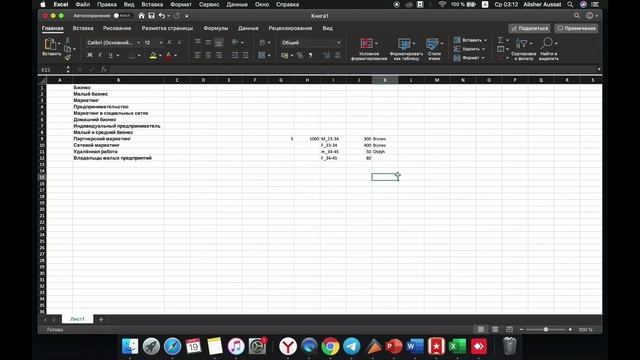Click the Percent style icon
This screenshot has width=640, height=360.
(x=300, y=55)
